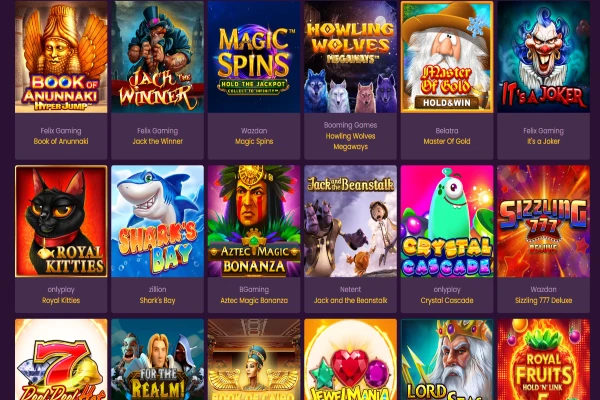Choose the Royal Kitties black cat thumbnail
Viewport: 600px width, 400px height.
point(61,221)
